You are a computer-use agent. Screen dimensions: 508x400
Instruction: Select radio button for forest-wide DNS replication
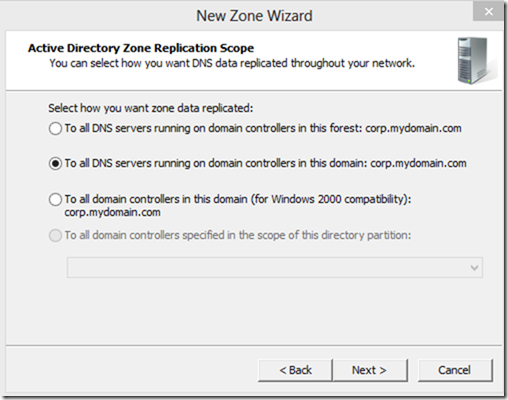[55, 129]
